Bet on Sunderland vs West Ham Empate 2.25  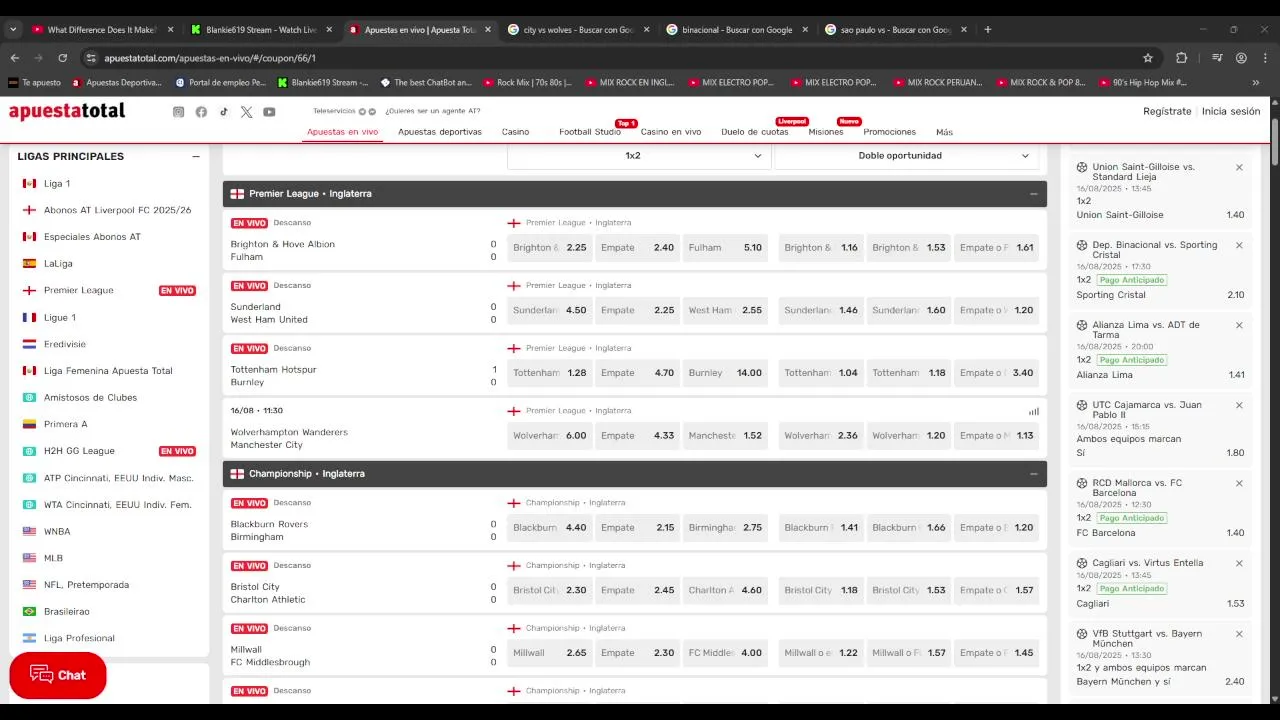pos(637,311)
